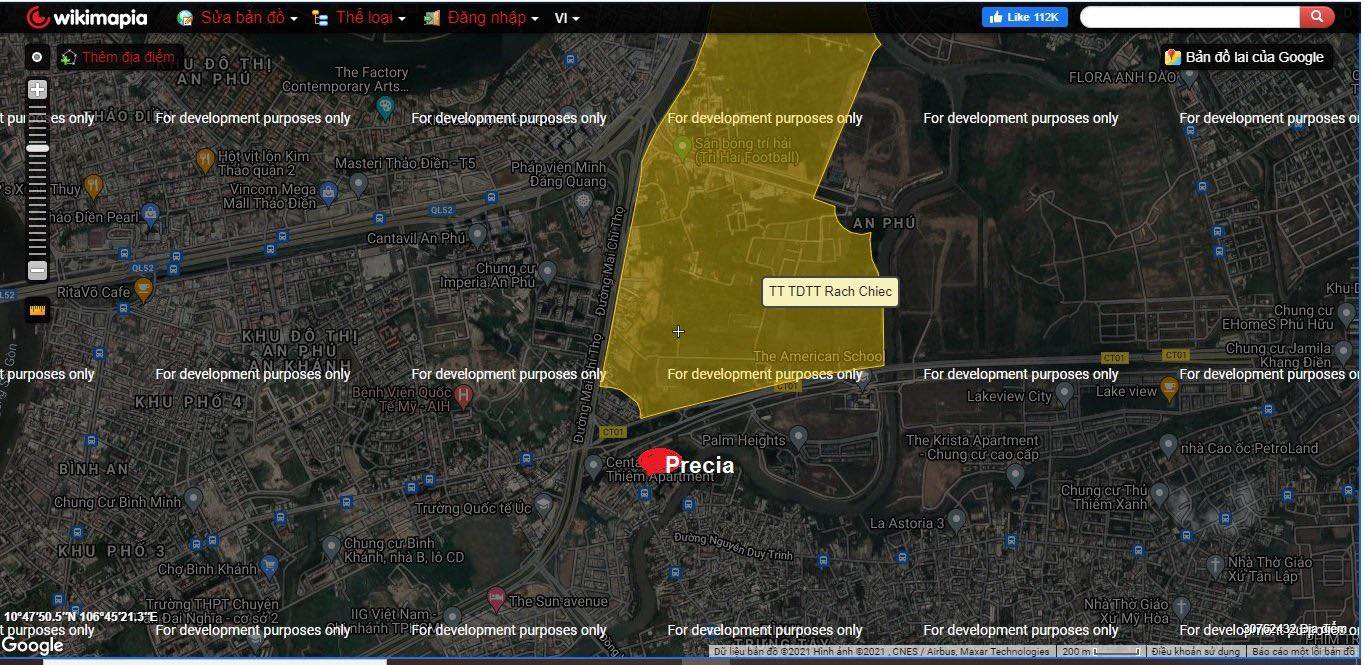Click the locate-me circle button
The height and width of the screenshot is (665, 1365).
click(37, 57)
